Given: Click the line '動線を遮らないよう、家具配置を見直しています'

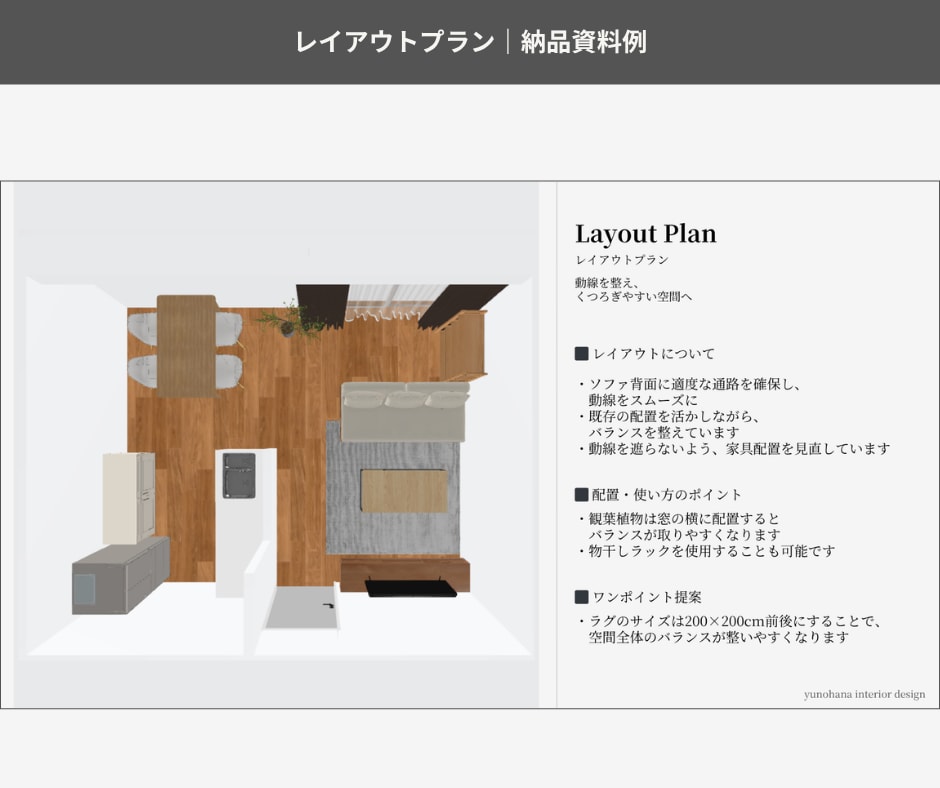Looking at the screenshot, I should 739,449.
